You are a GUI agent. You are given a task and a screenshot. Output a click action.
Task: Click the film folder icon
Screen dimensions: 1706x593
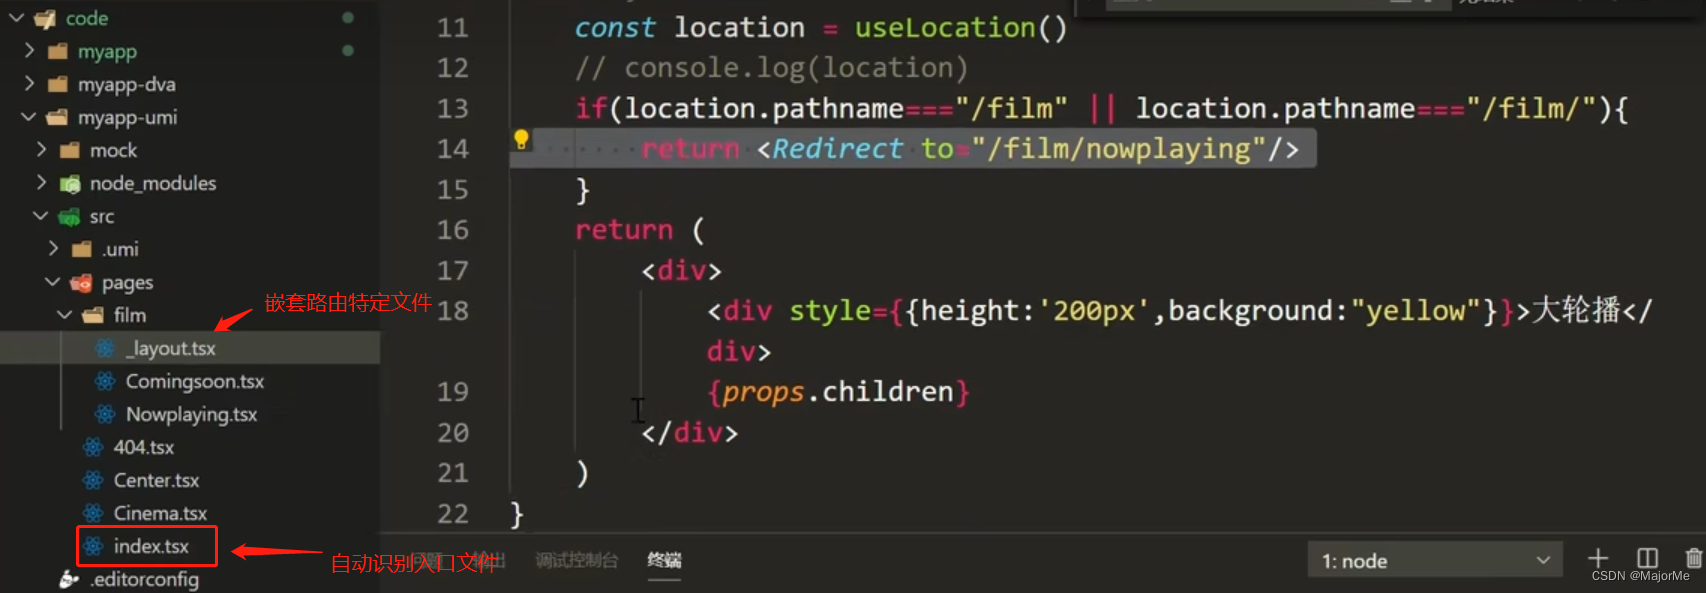click(93, 315)
